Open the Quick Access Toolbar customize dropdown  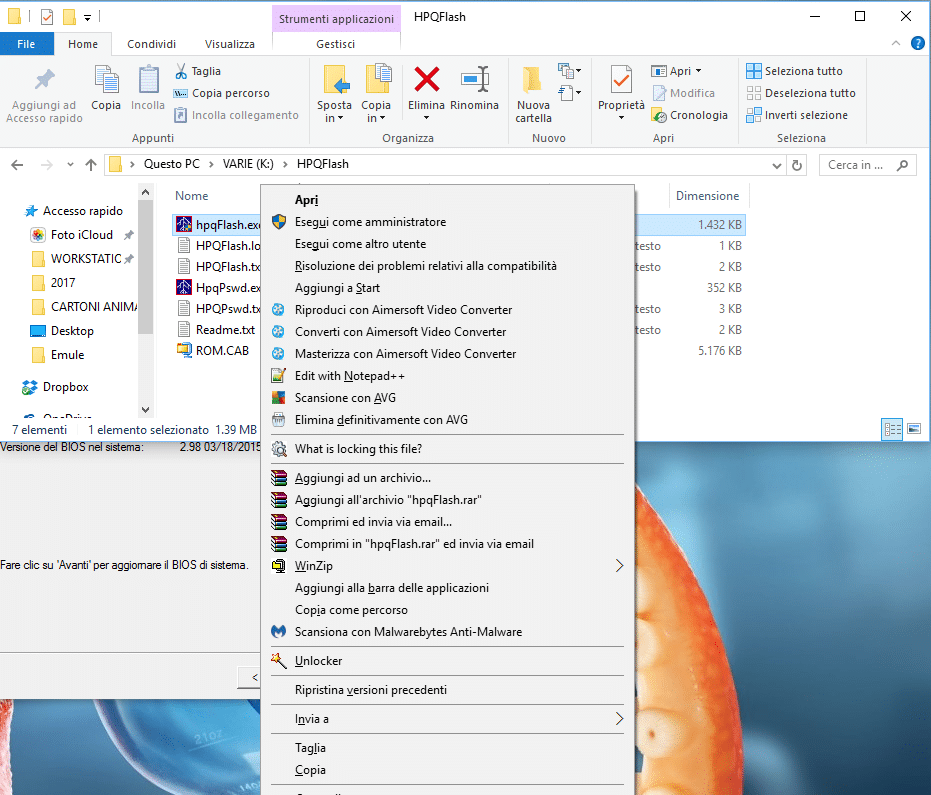tap(87, 18)
